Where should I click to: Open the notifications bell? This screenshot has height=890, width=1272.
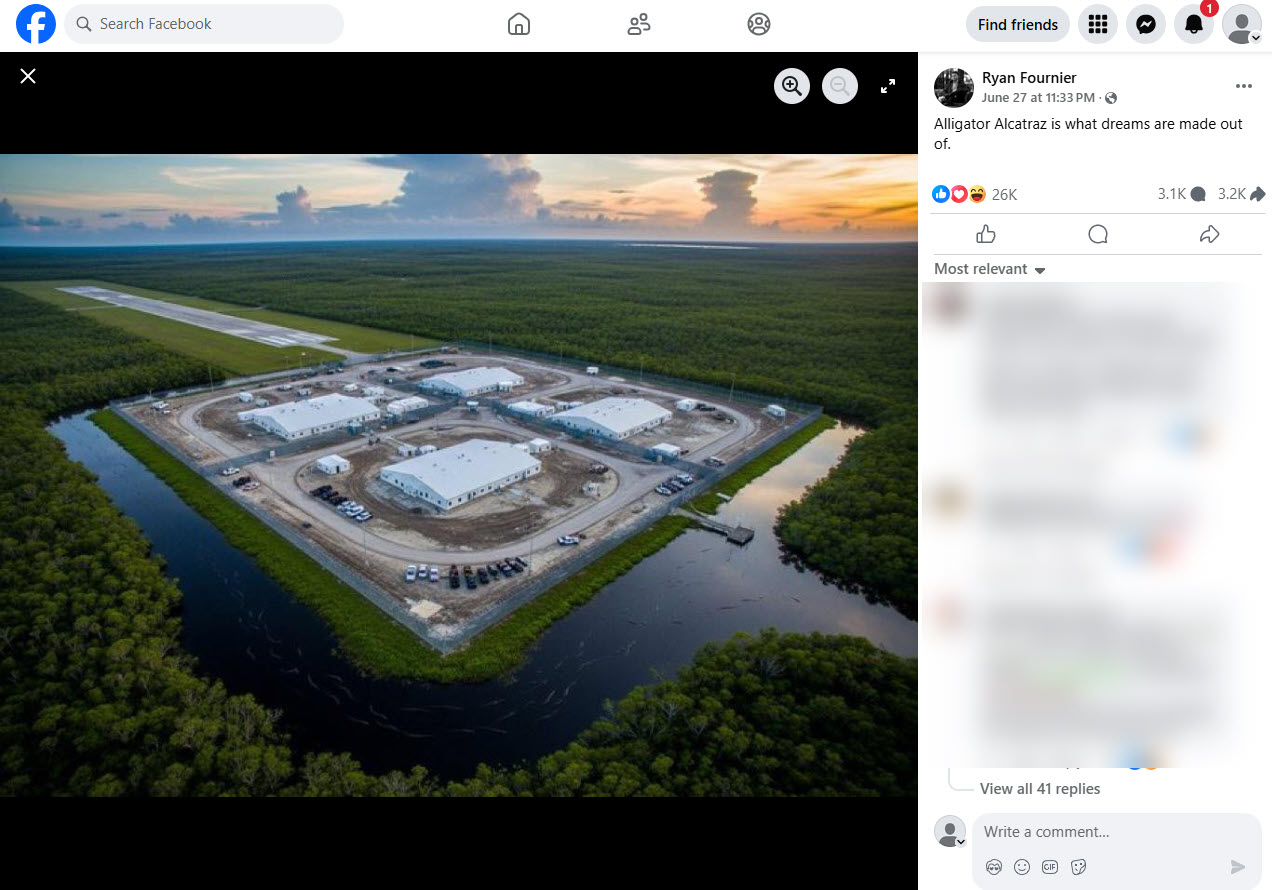pos(1194,24)
